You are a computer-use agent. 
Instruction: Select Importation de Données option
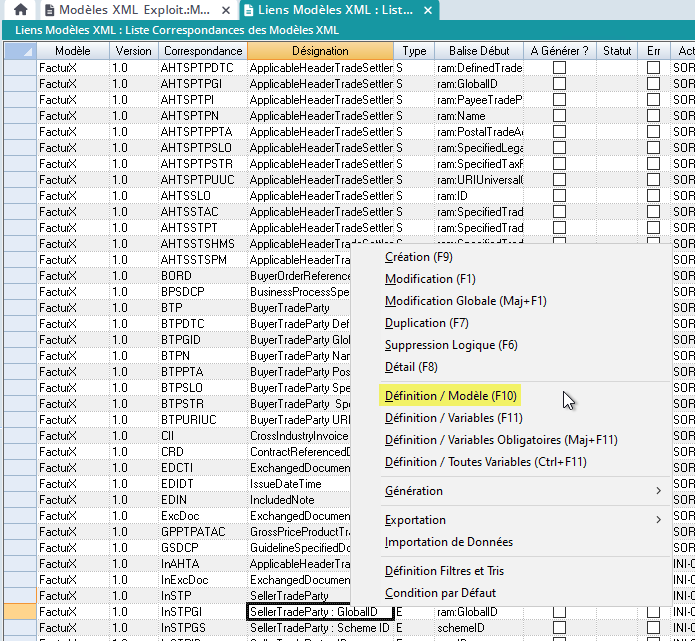click(x=448, y=542)
